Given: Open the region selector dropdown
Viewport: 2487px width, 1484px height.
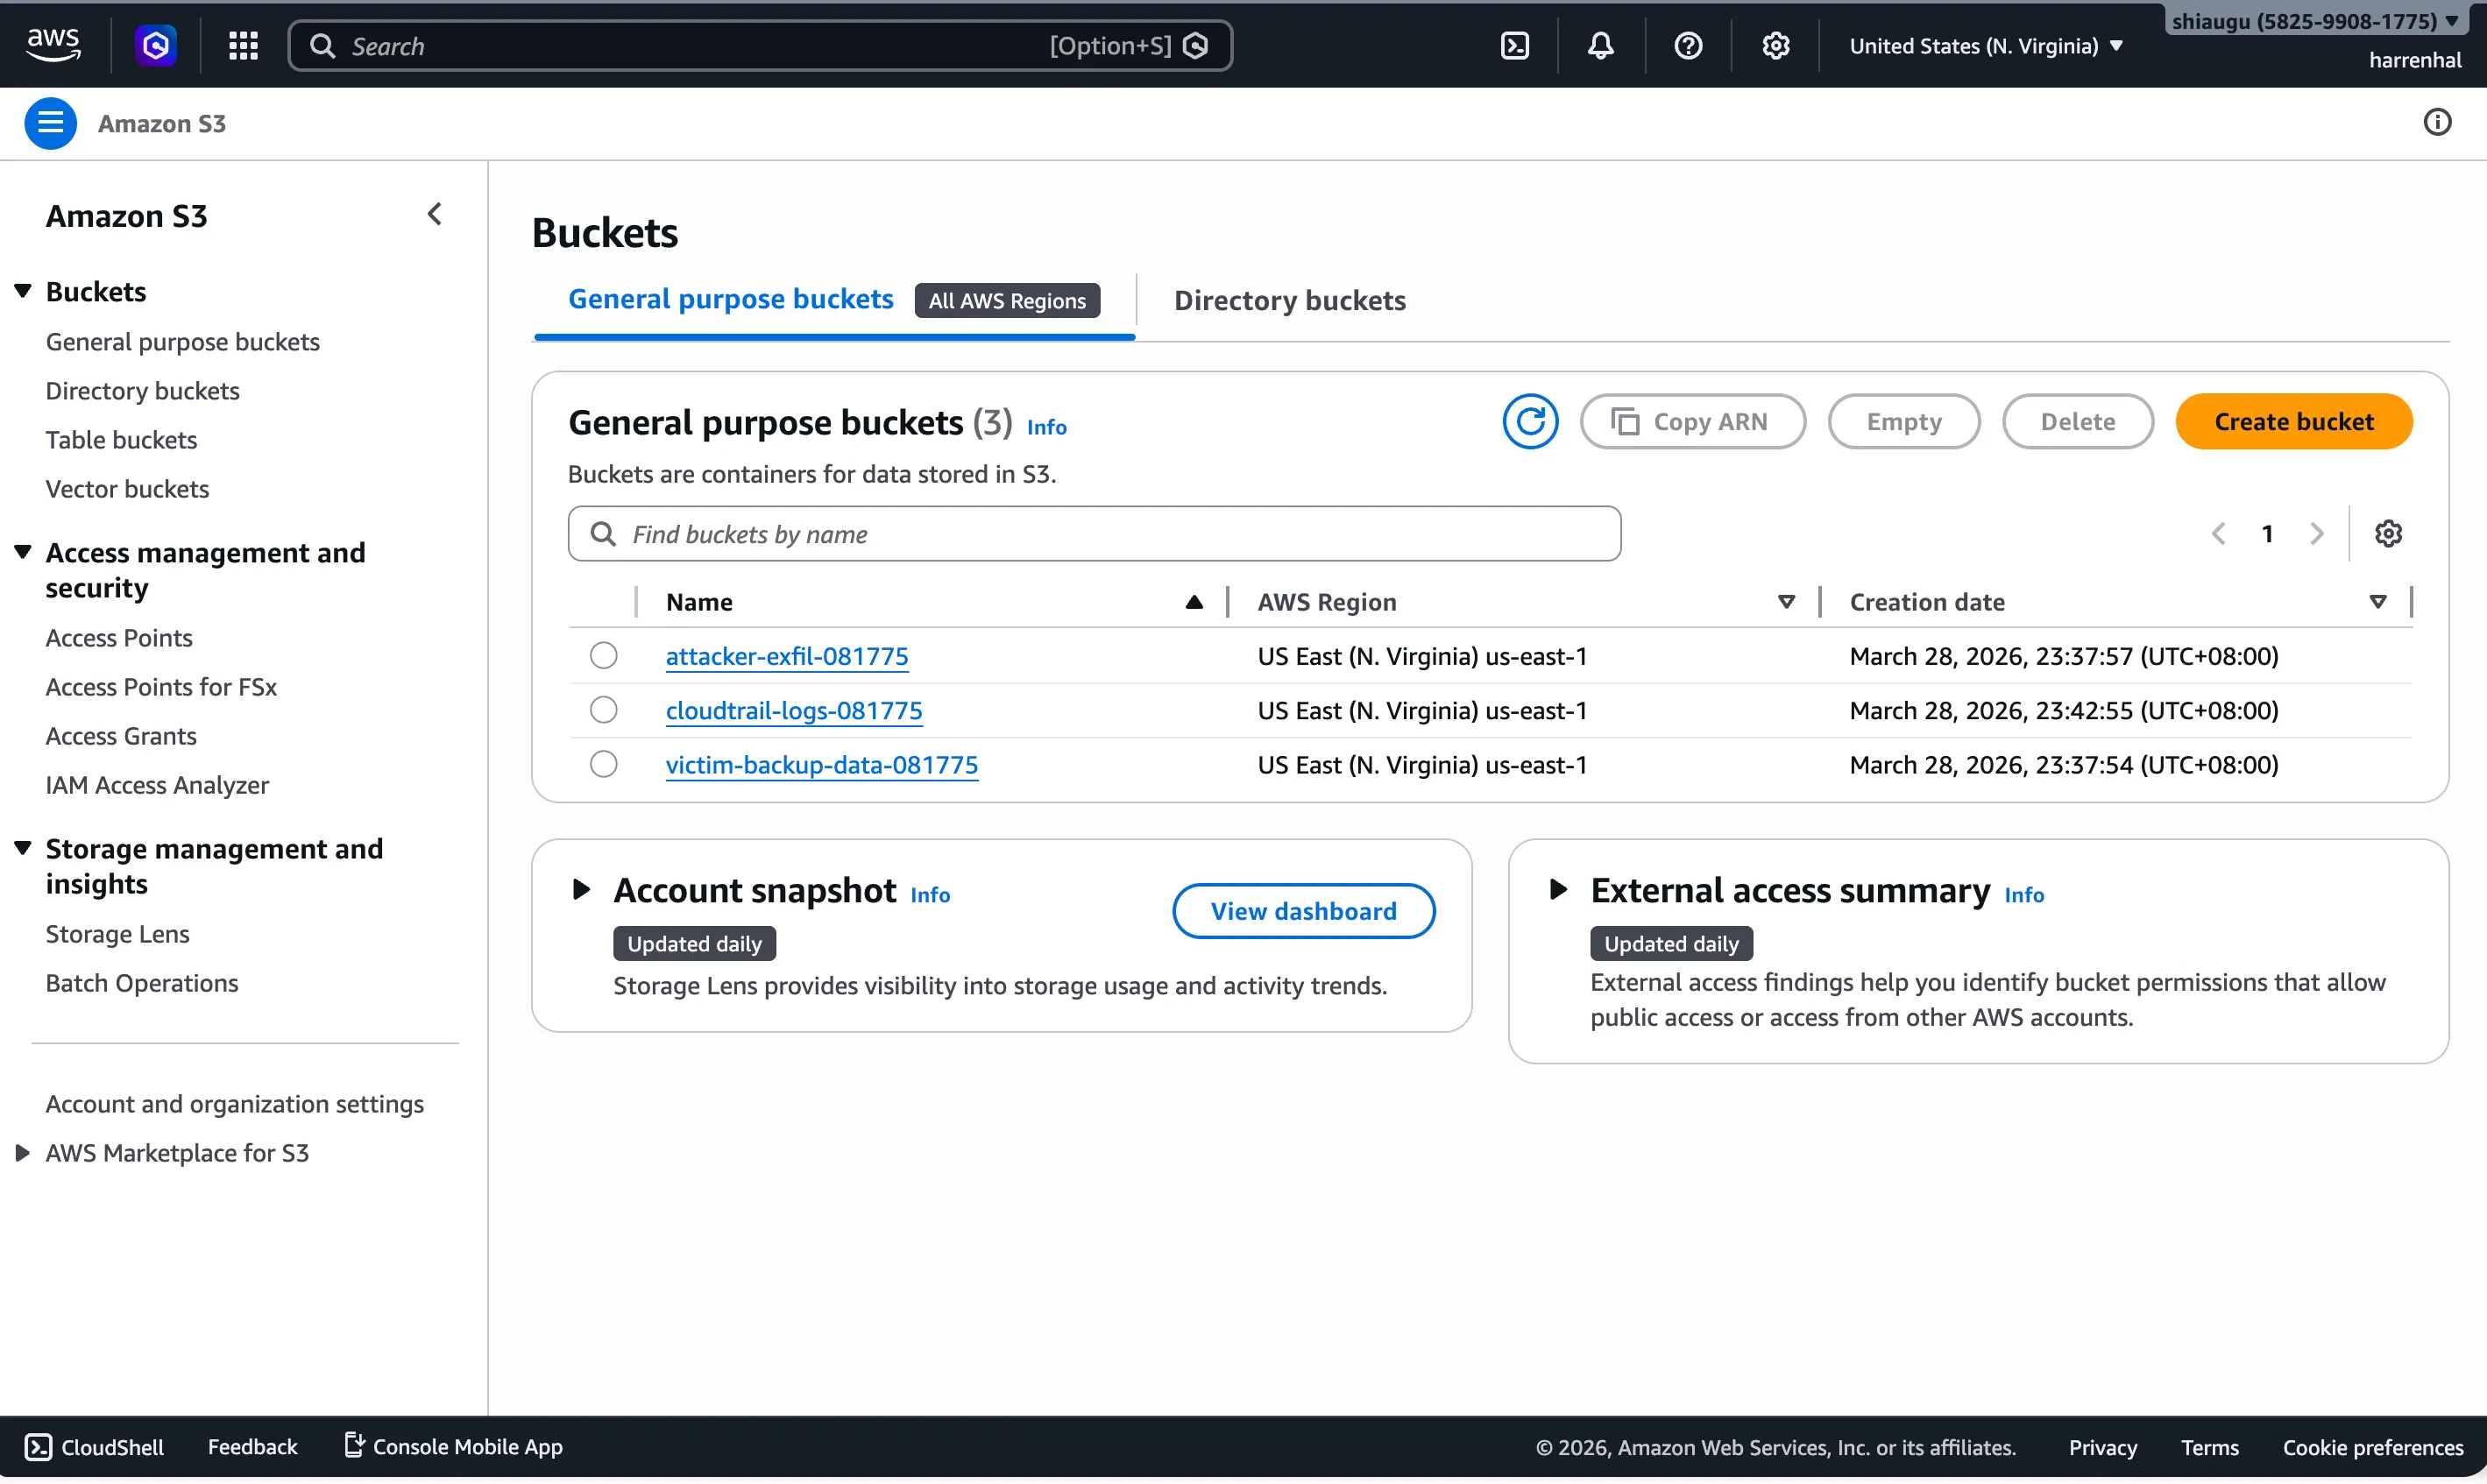Looking at the screenshot, I should click(1986, 46).
